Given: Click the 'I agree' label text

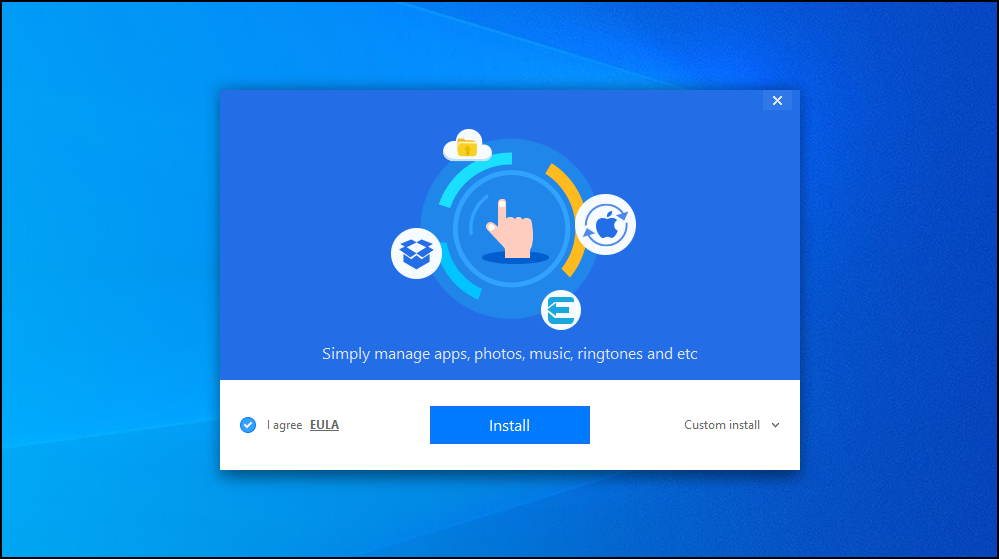Looking at the screenshot, I should [x=284, y=425].
